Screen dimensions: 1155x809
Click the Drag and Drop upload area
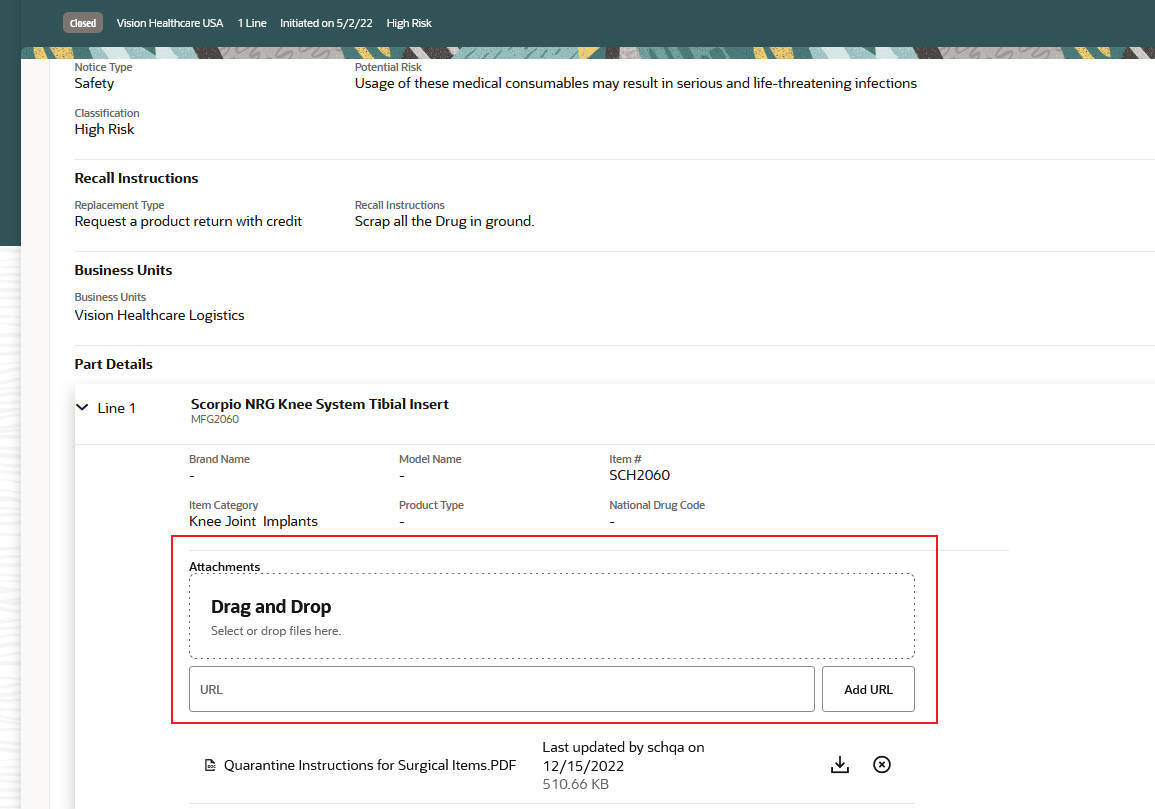(552, 617)
